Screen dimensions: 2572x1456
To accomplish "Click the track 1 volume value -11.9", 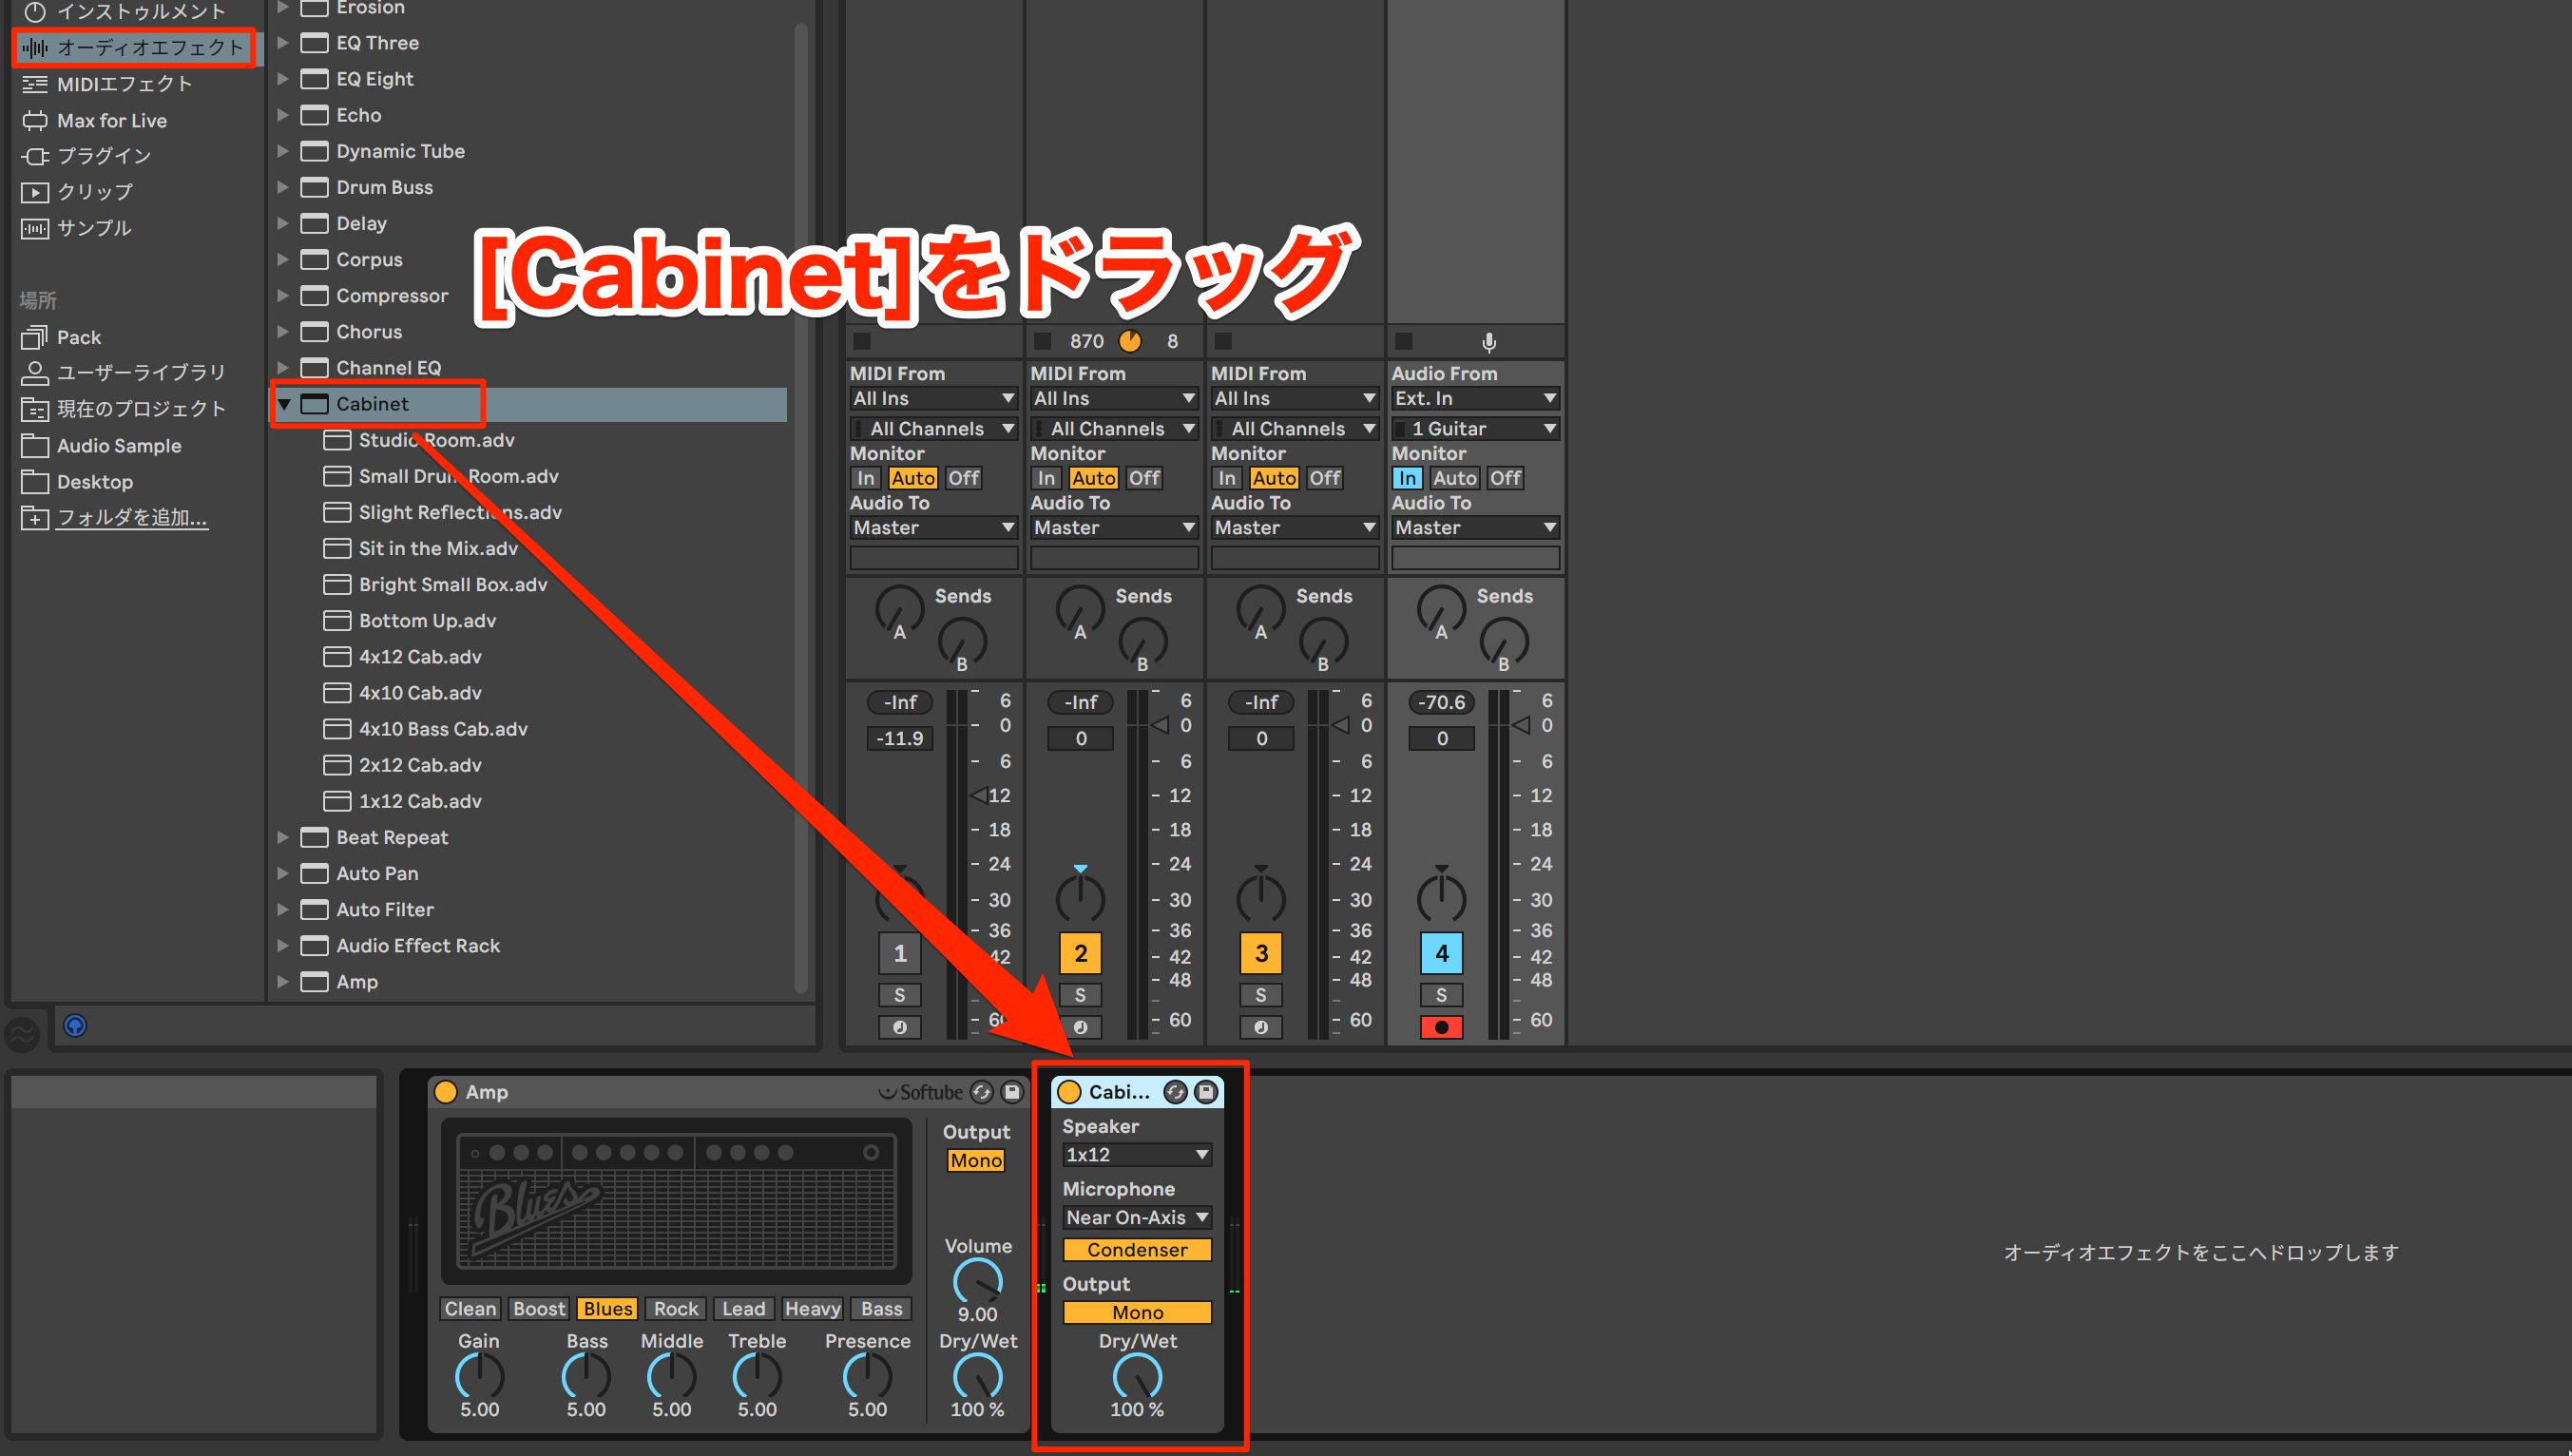I will click(899, 739).
